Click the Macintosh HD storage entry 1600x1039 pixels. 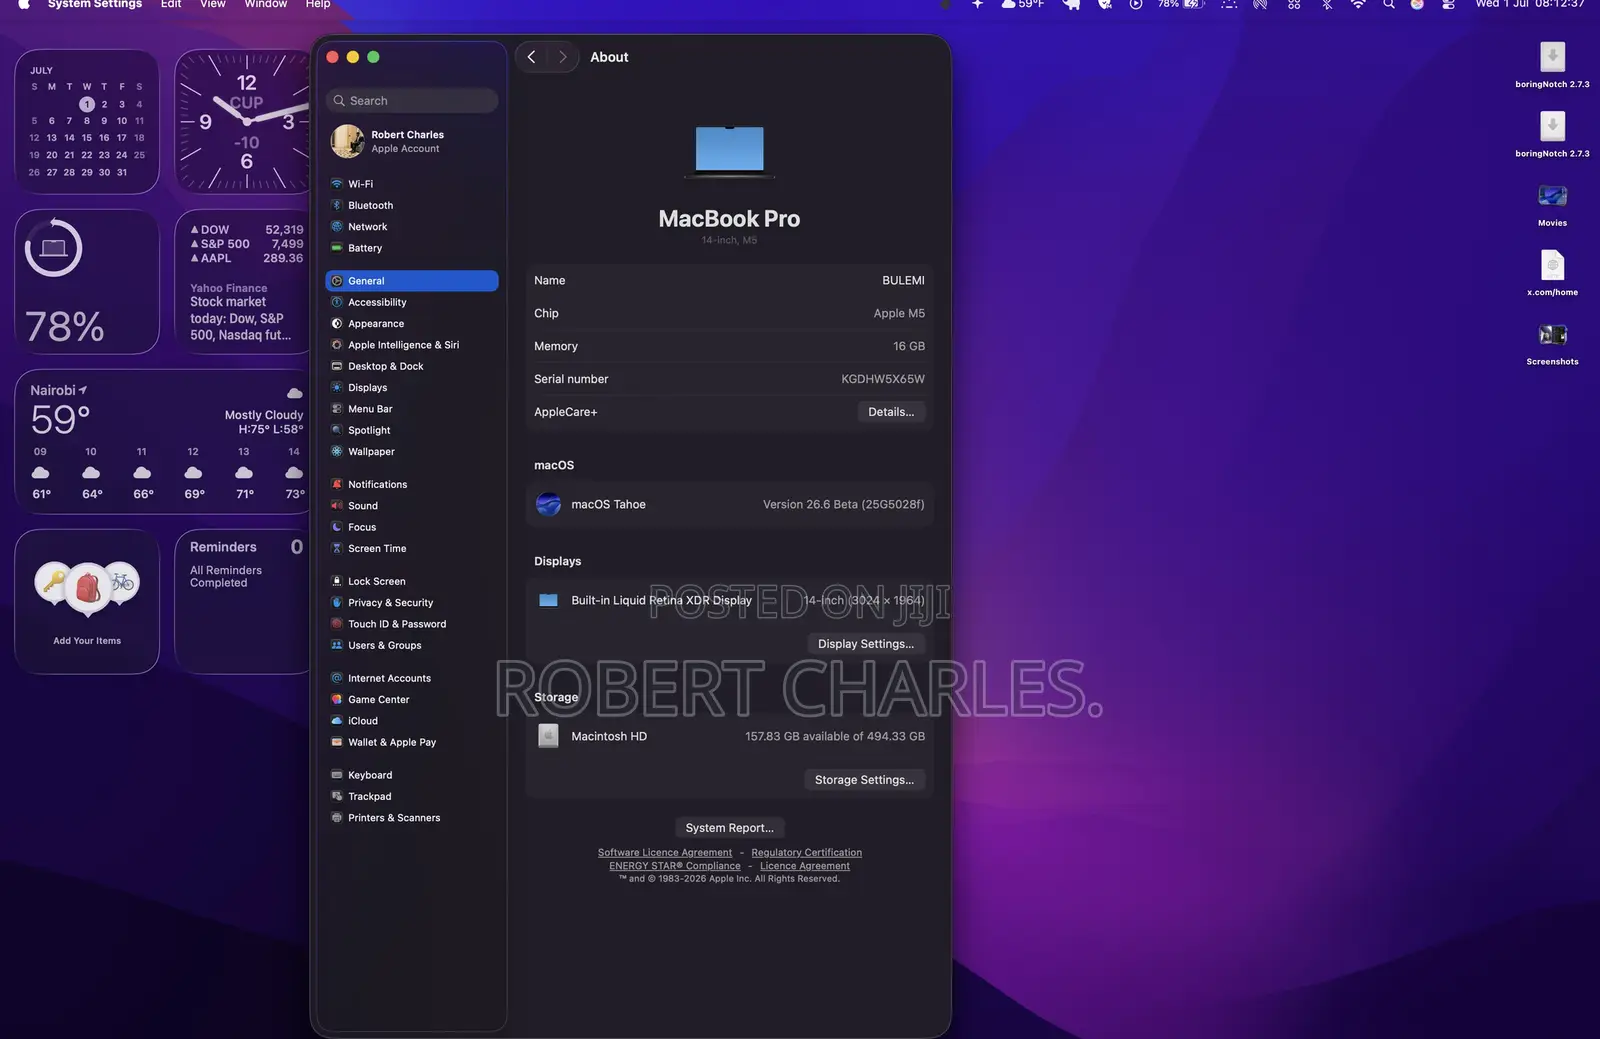click(x=730, y=737)
